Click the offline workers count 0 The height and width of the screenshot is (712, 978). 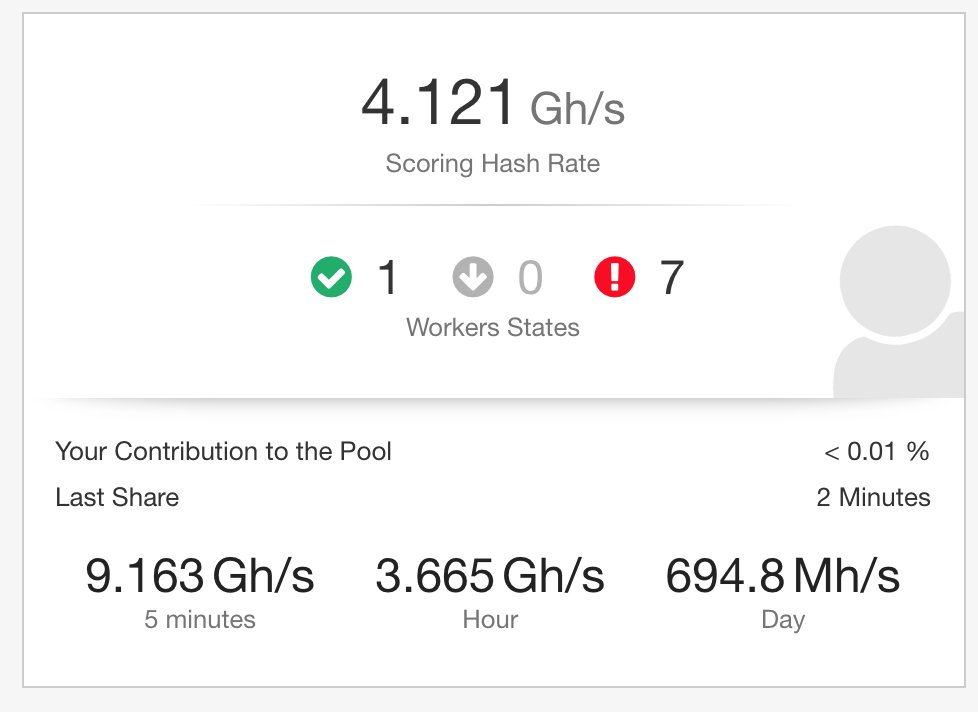[530, 277]
